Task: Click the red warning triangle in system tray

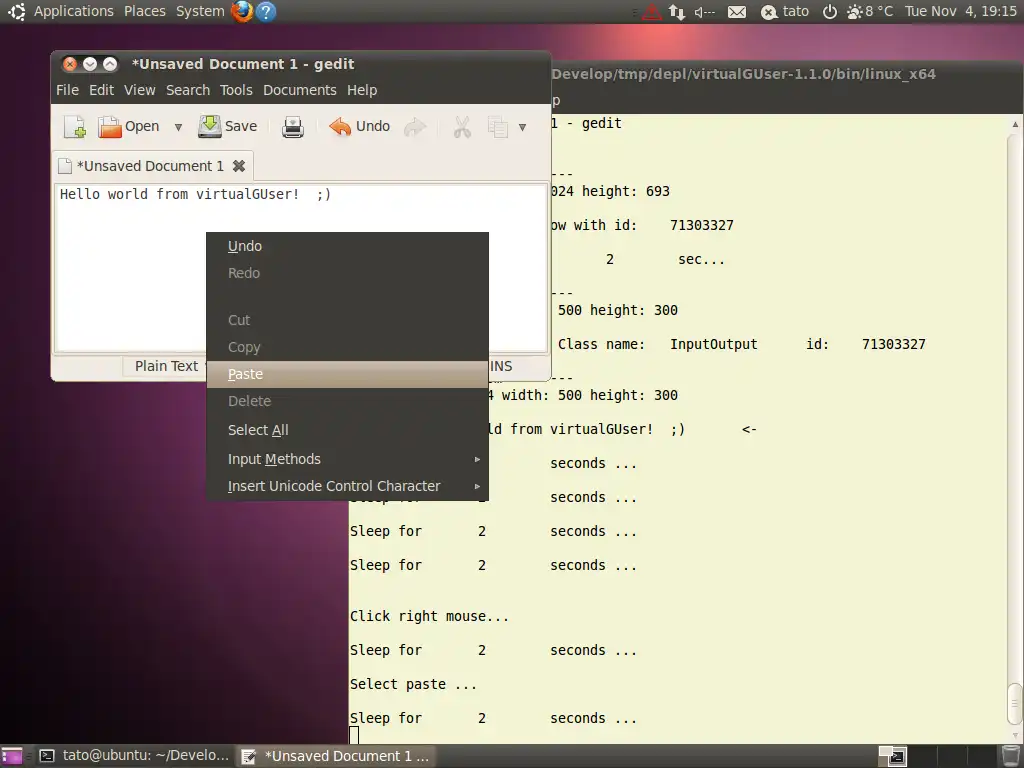Action: coord(651,12)
